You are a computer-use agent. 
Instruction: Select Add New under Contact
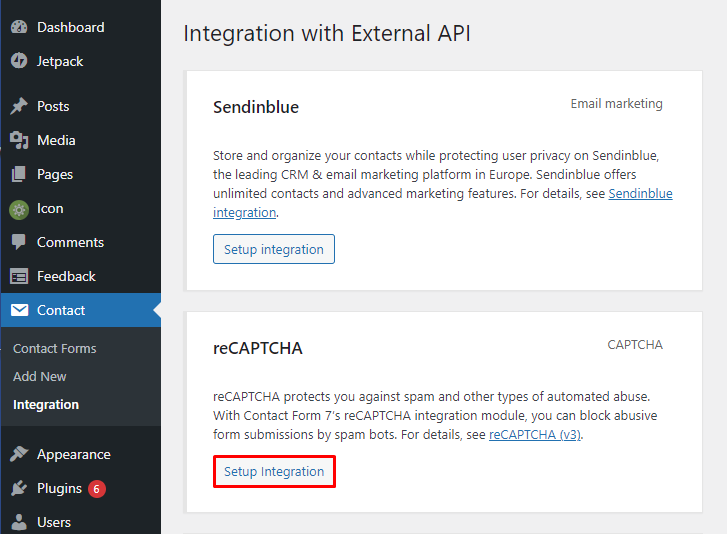click(40, 376)
